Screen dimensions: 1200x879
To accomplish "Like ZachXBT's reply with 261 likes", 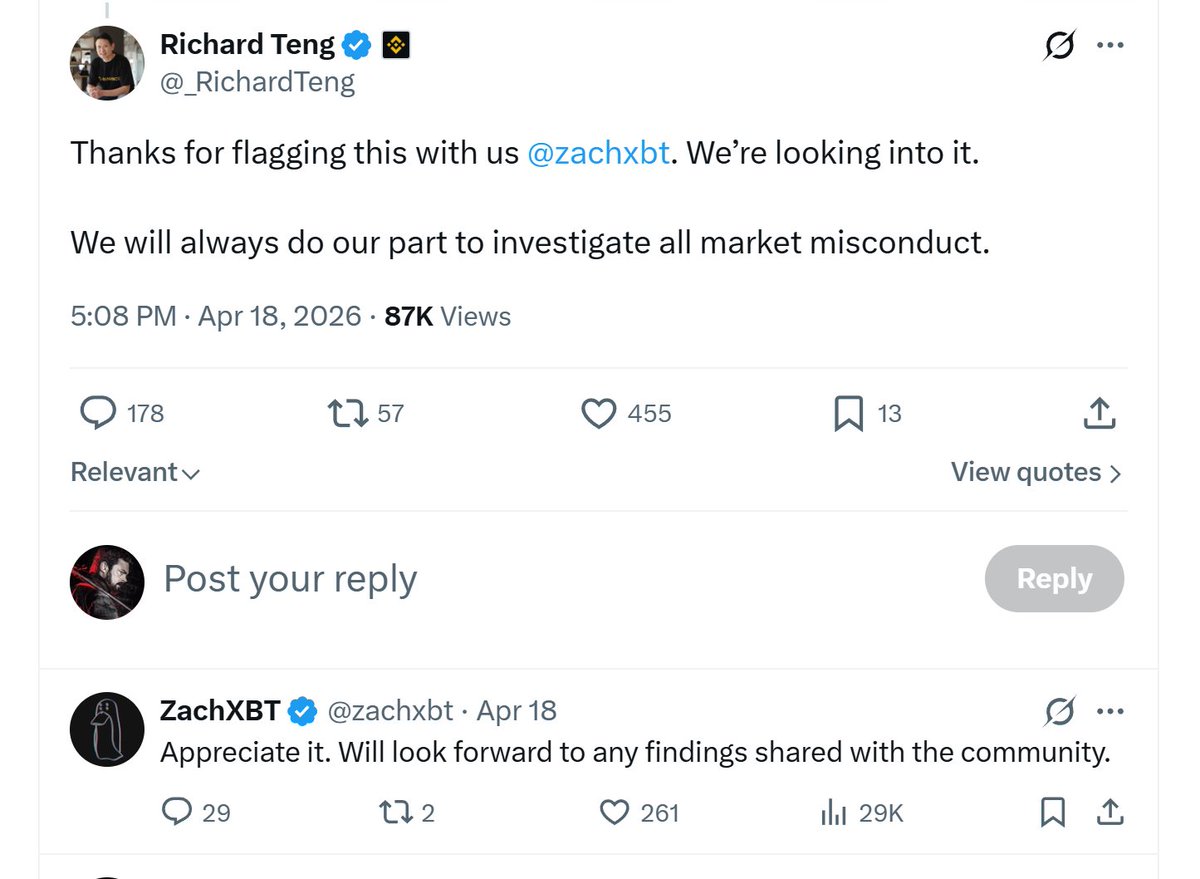I will click(614, 813).
